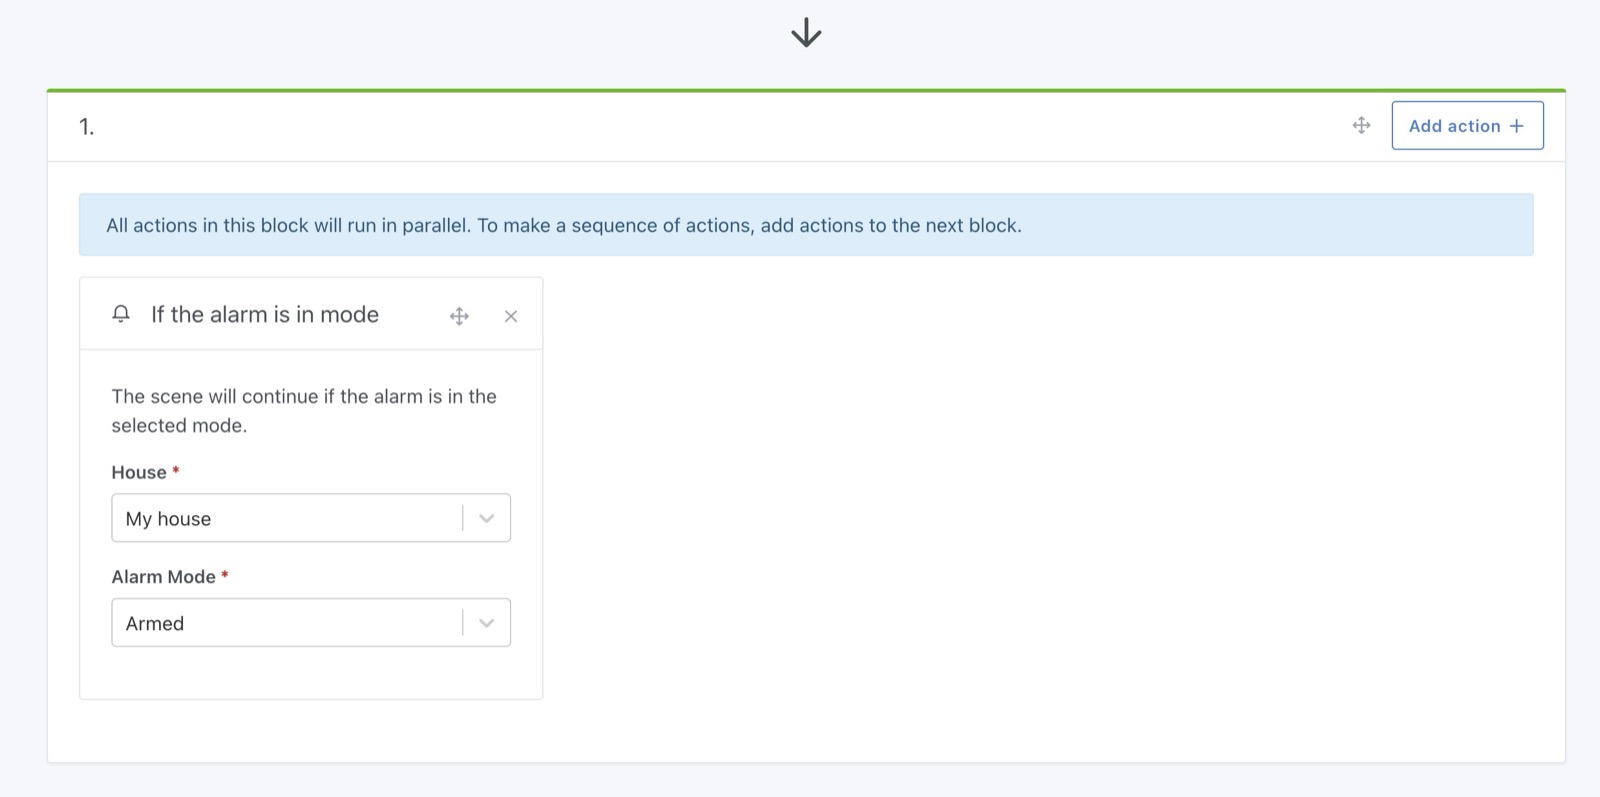Screen dimensions: 1600x797
Task: Open the Alarm Mode dropdown
Action: click(290, 623)
